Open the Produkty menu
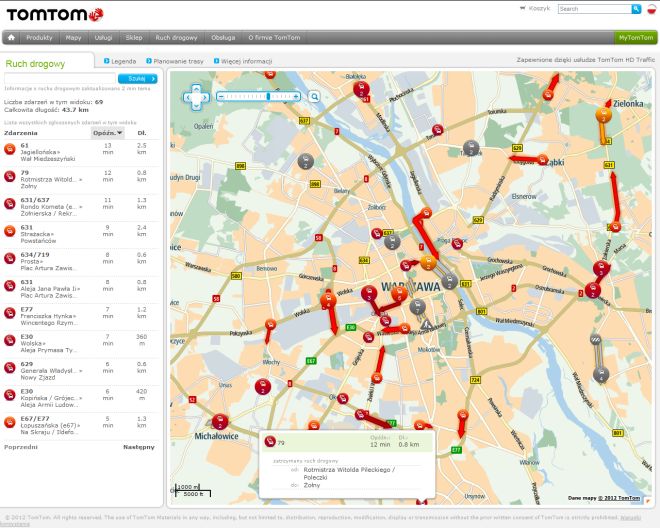This screenshot has height=528, width=660. (x=39, y=37)
